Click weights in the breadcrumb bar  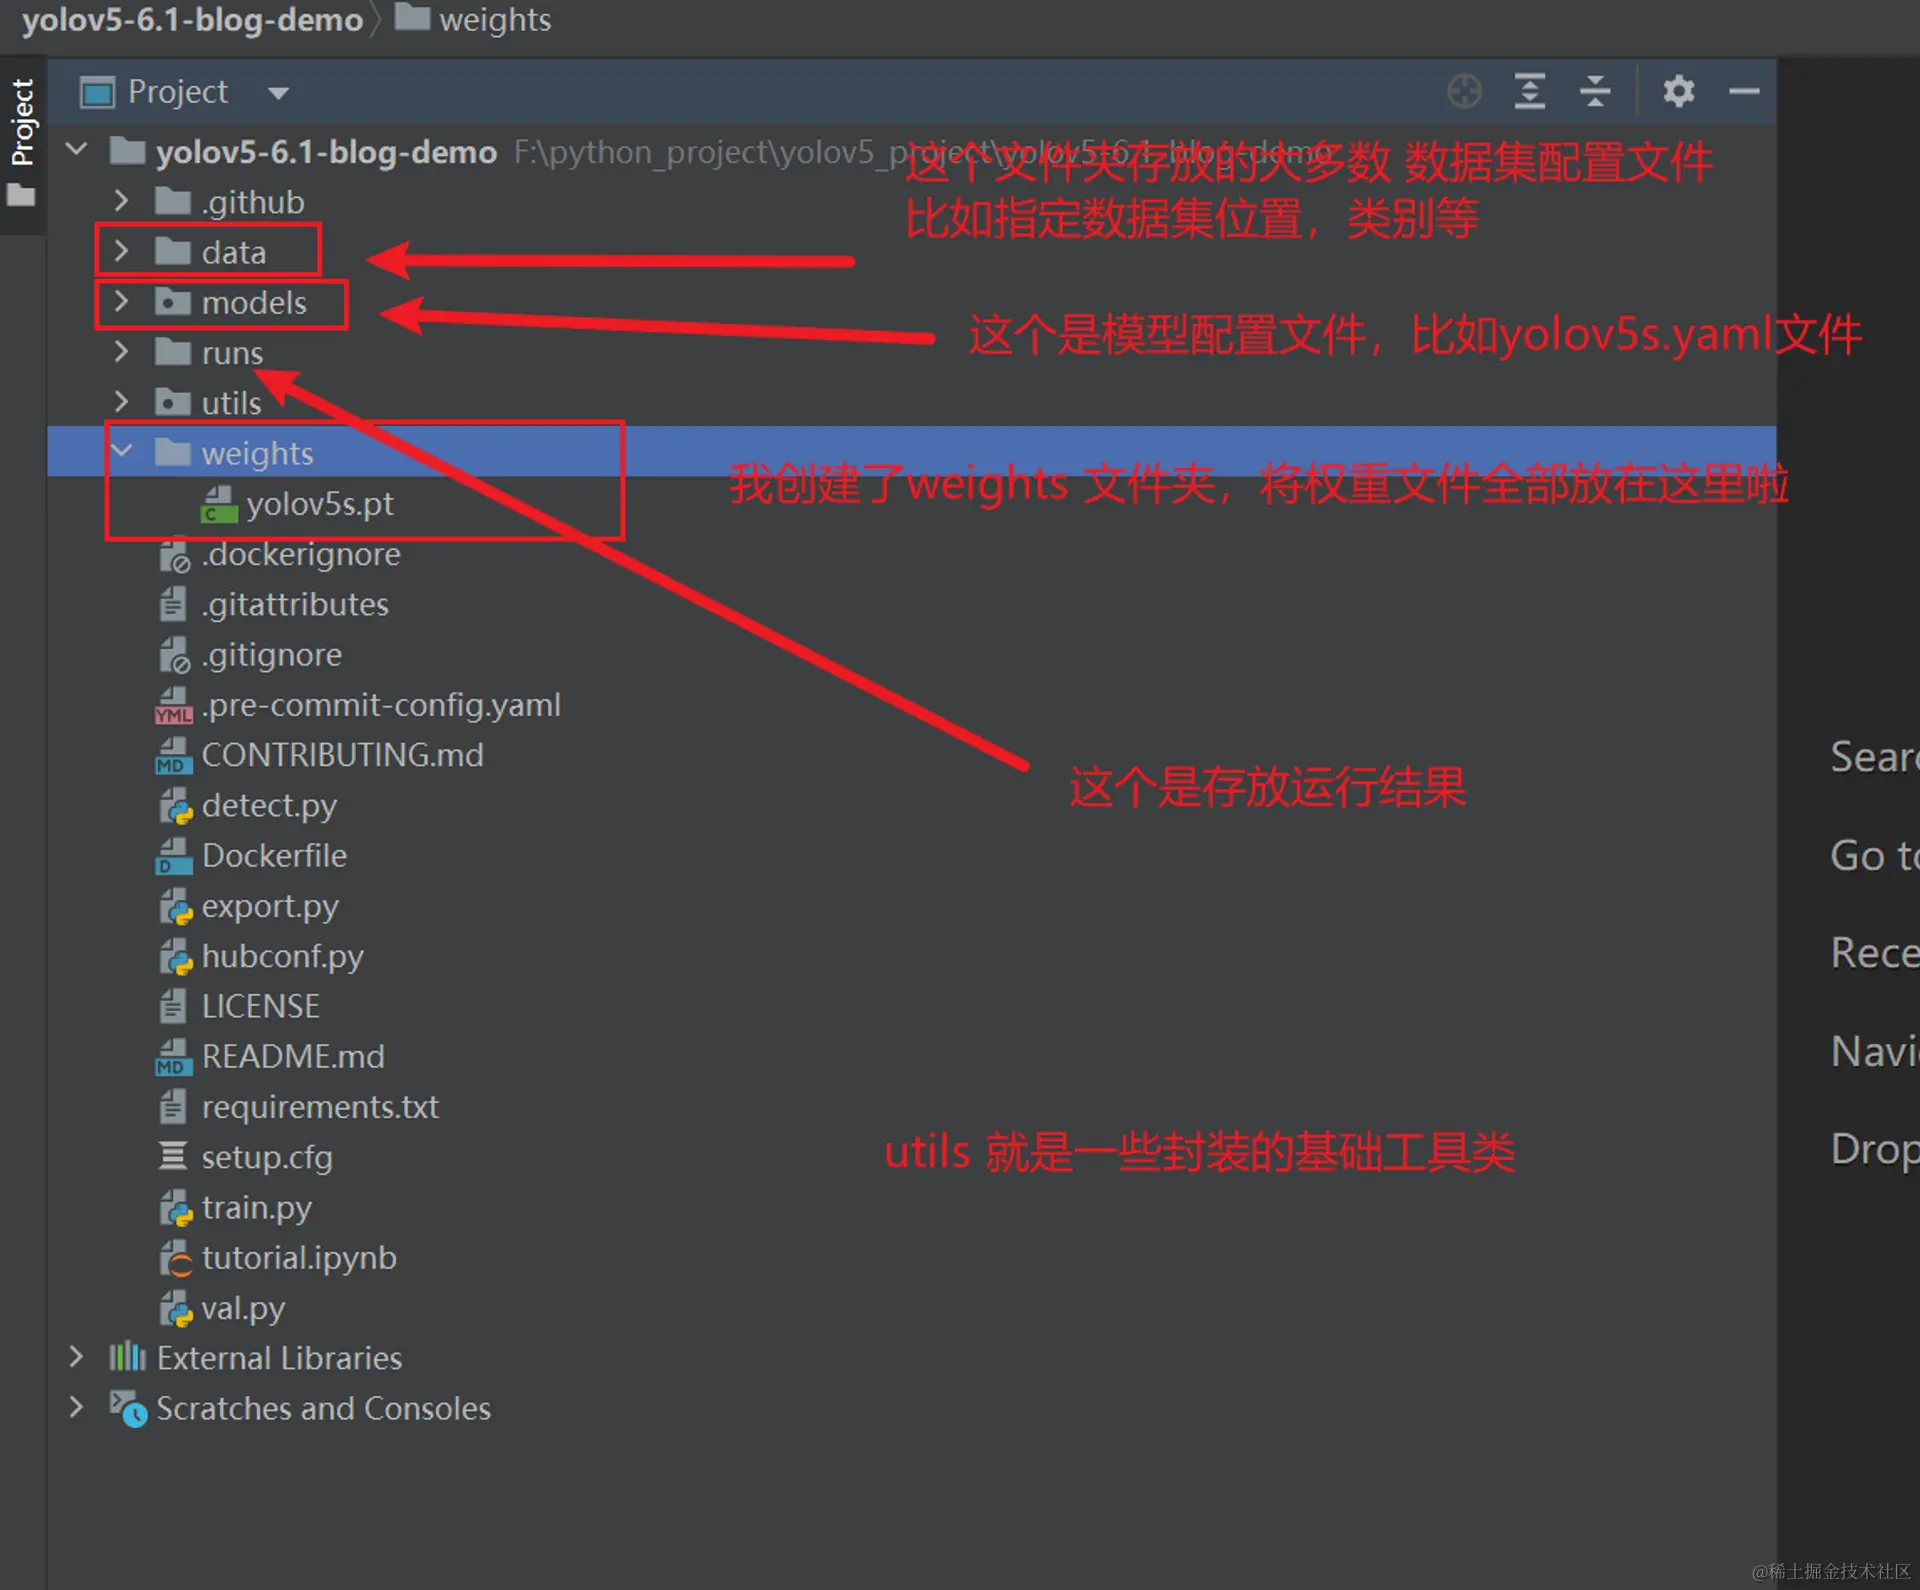tap(494, 19)
